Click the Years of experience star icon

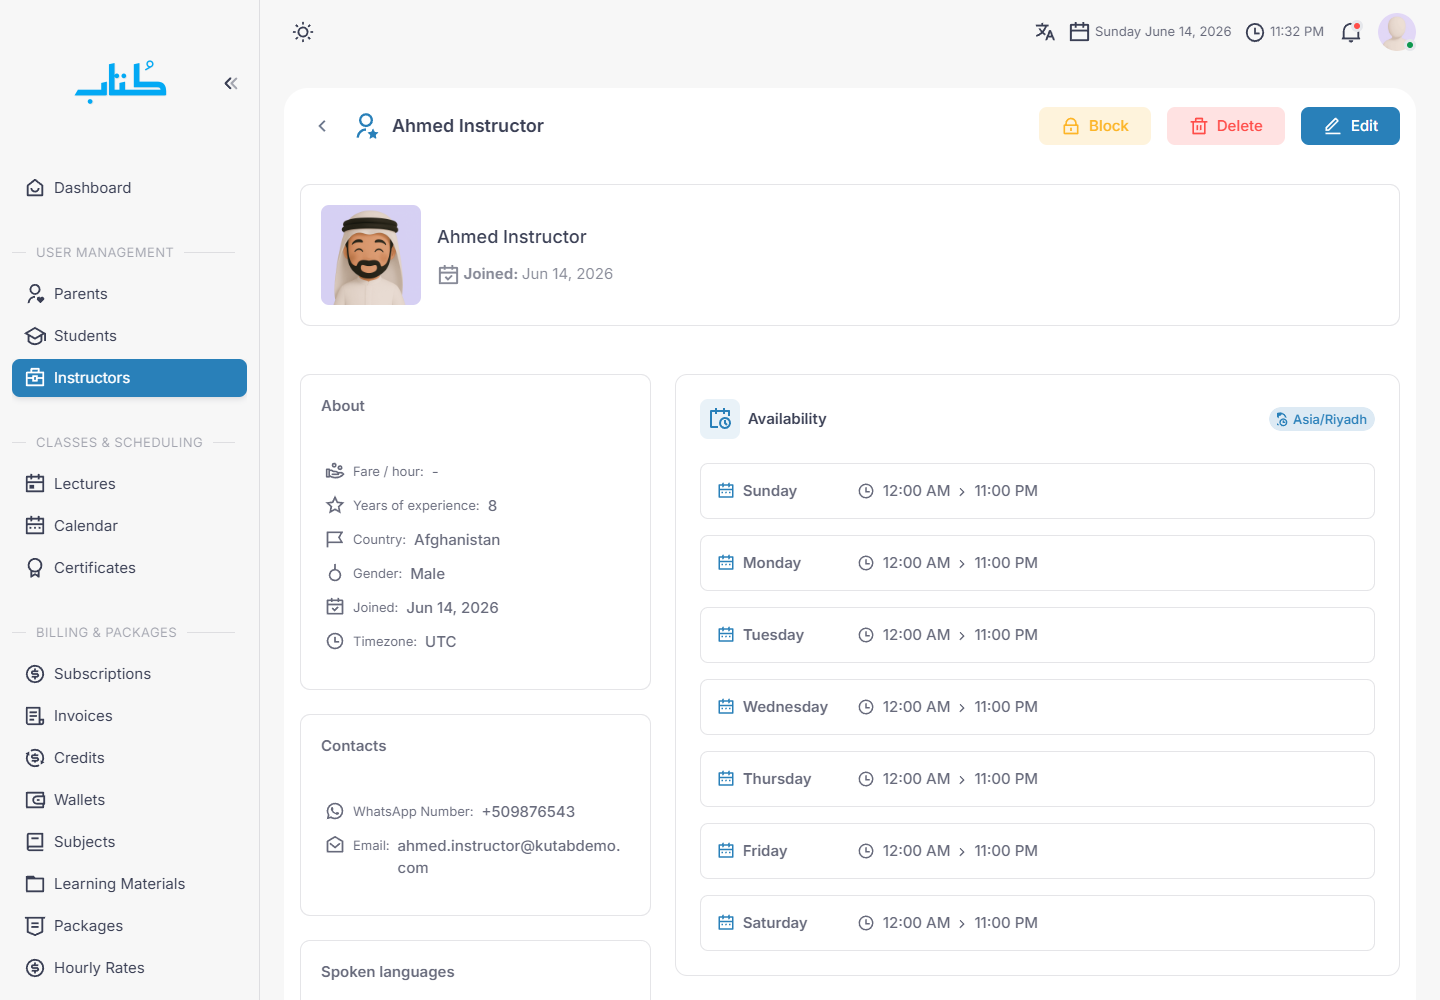point(335,505)
